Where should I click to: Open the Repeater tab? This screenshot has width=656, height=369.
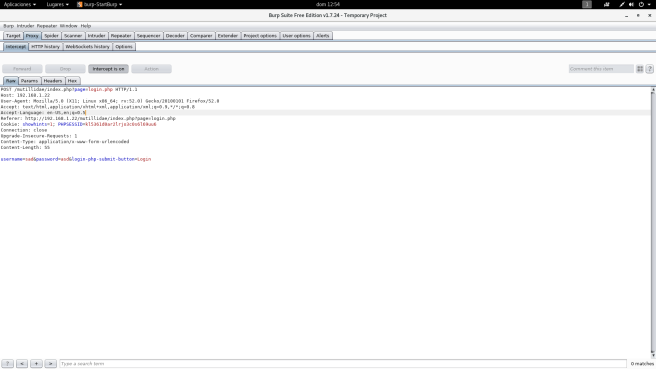click(x=121, y=36)
